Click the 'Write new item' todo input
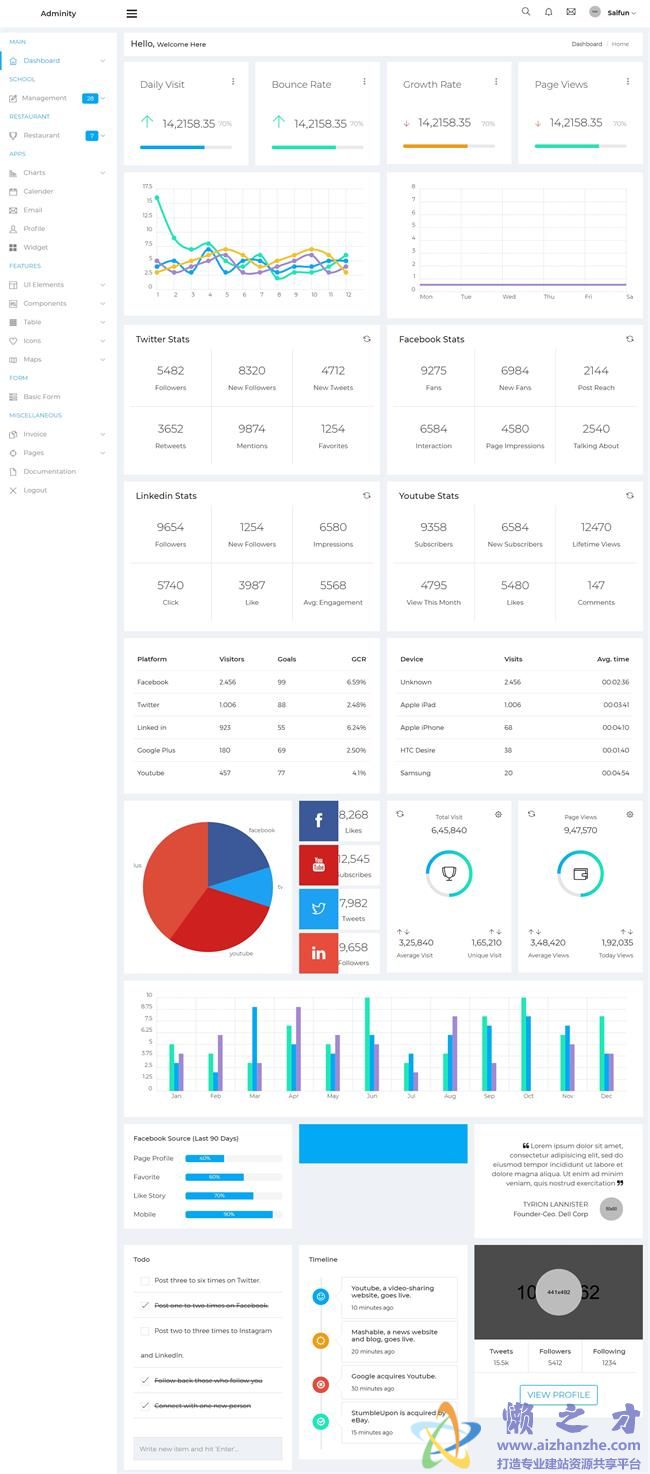Image resolution: width=650 pixels, height=1474 pixels. [208, 1448]
